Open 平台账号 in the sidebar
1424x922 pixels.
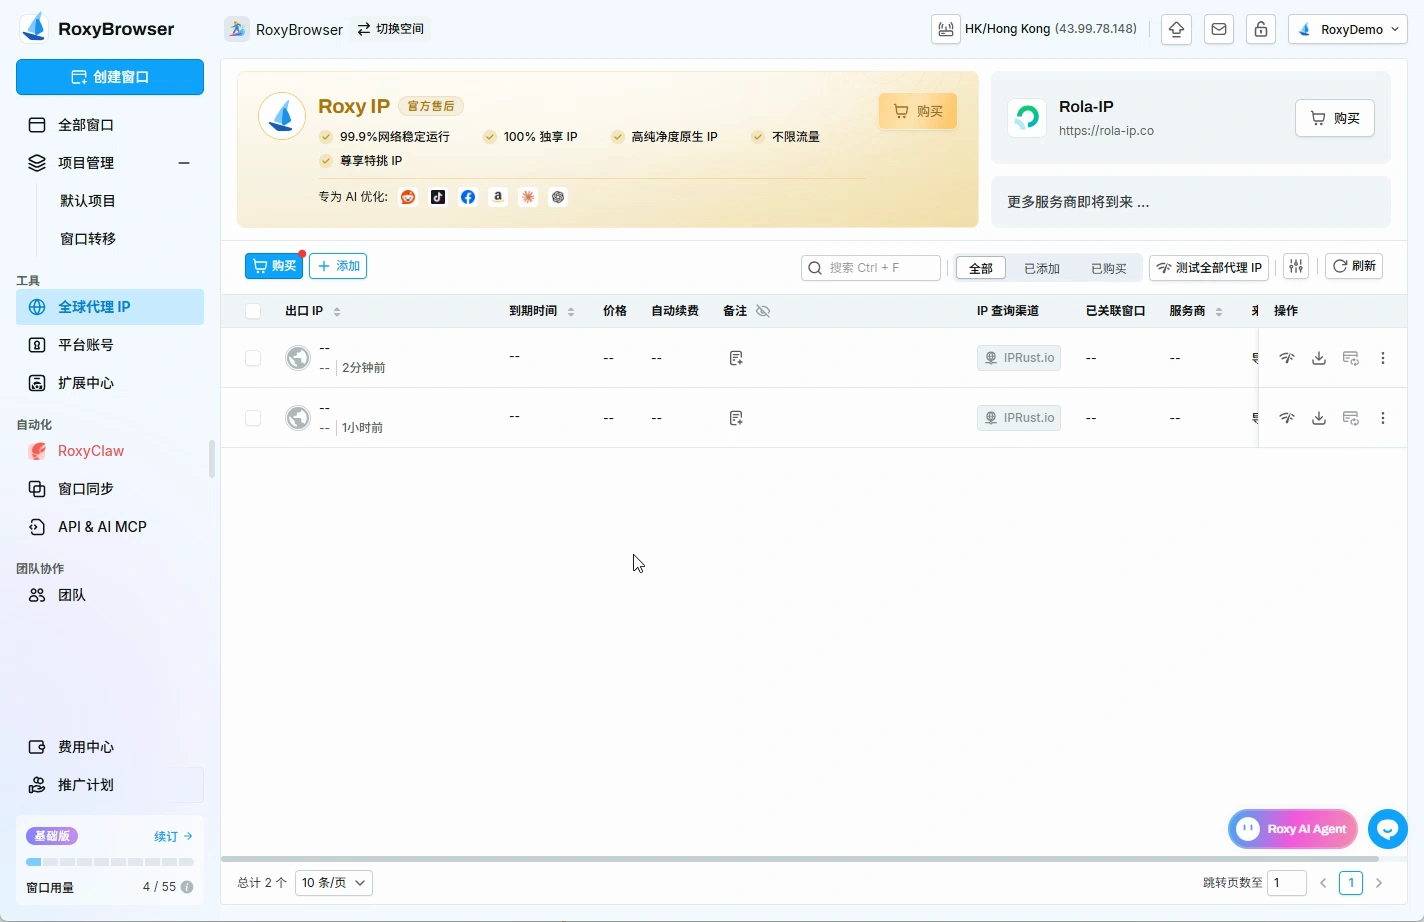pyautogui.click(x=110, y=345)
